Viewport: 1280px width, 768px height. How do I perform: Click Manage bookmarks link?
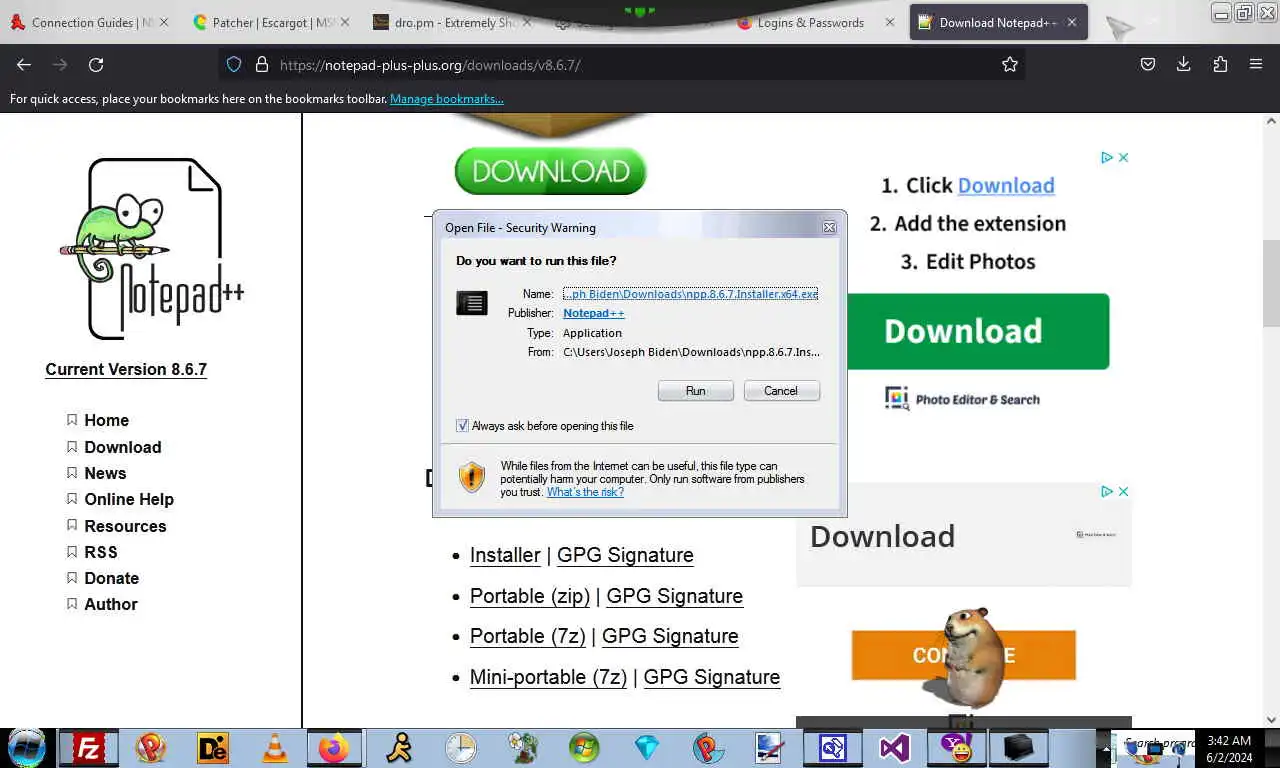click(x=447, y=99)
